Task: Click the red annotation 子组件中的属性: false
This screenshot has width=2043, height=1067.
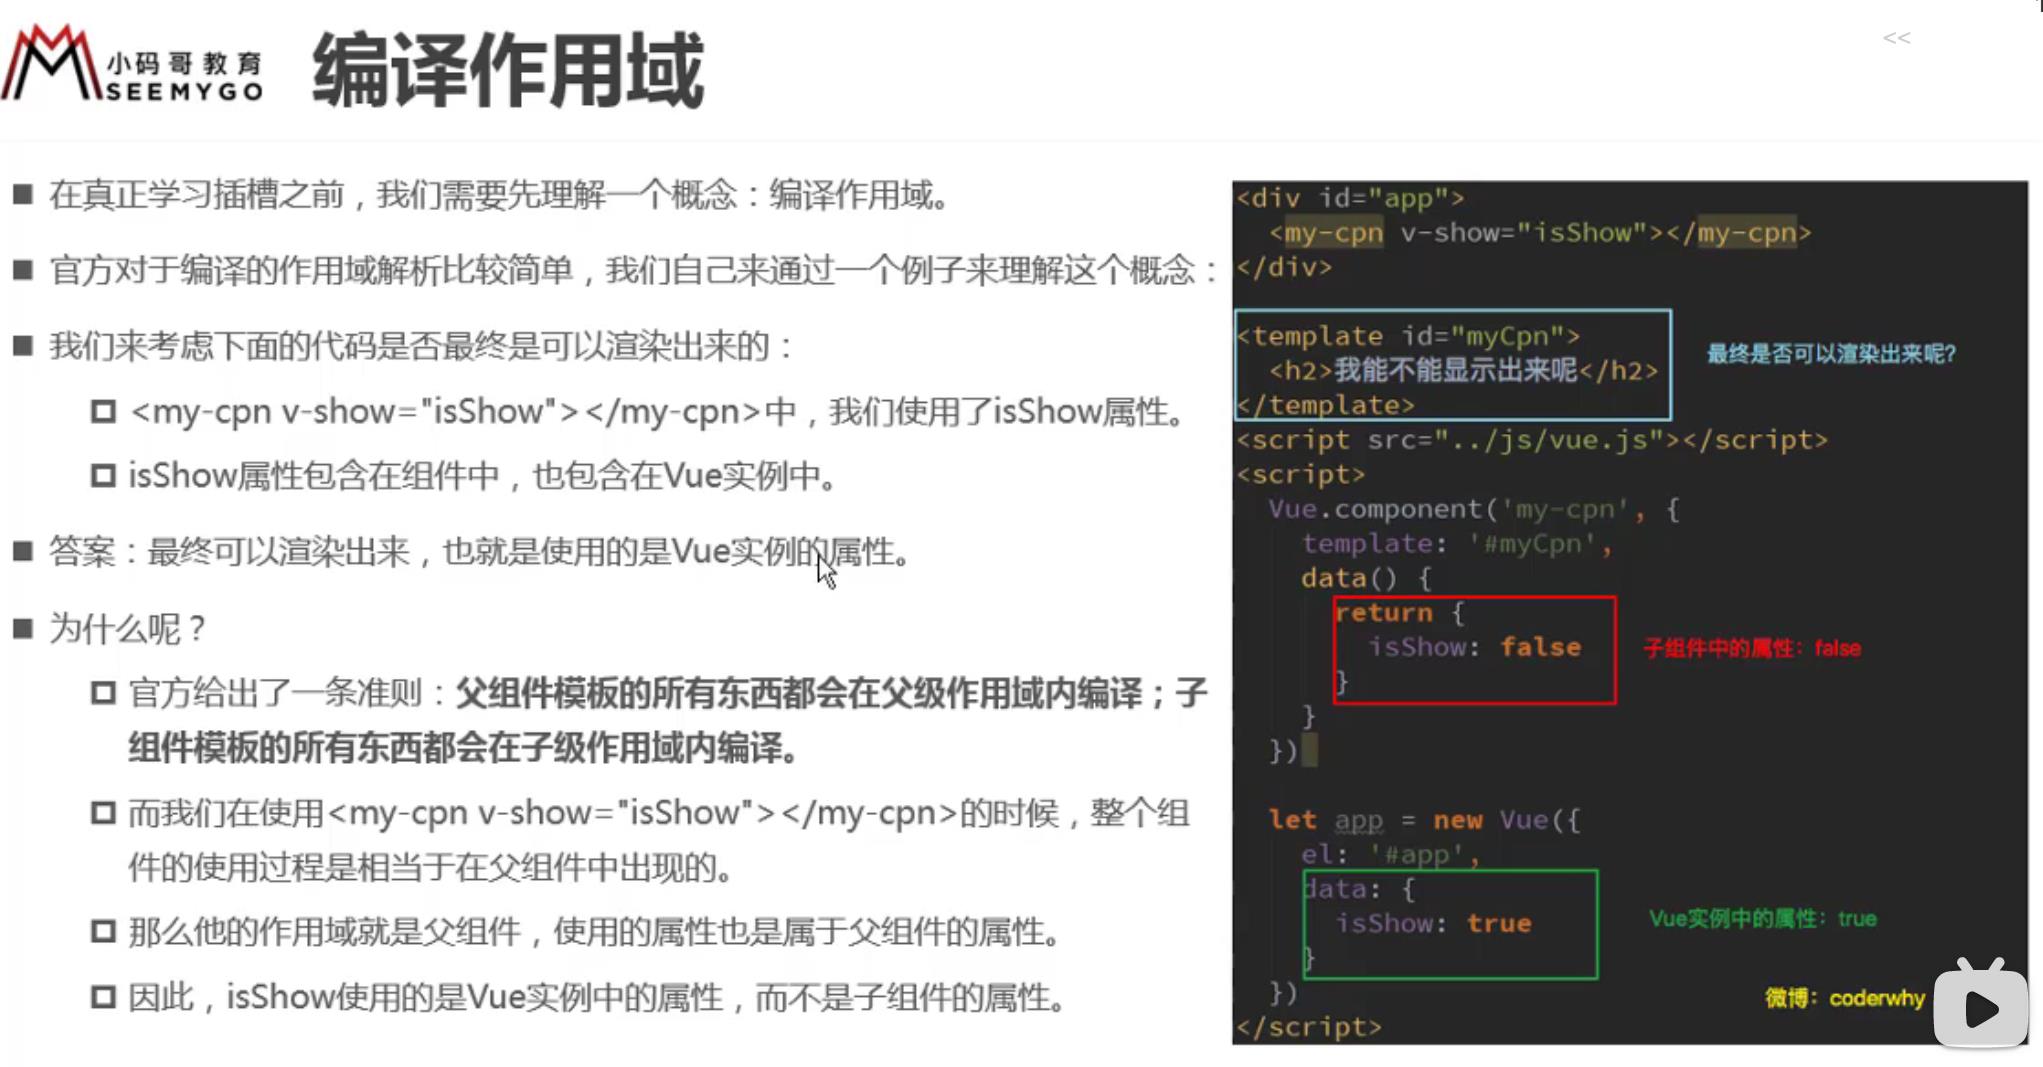Action: (1752, 648)
